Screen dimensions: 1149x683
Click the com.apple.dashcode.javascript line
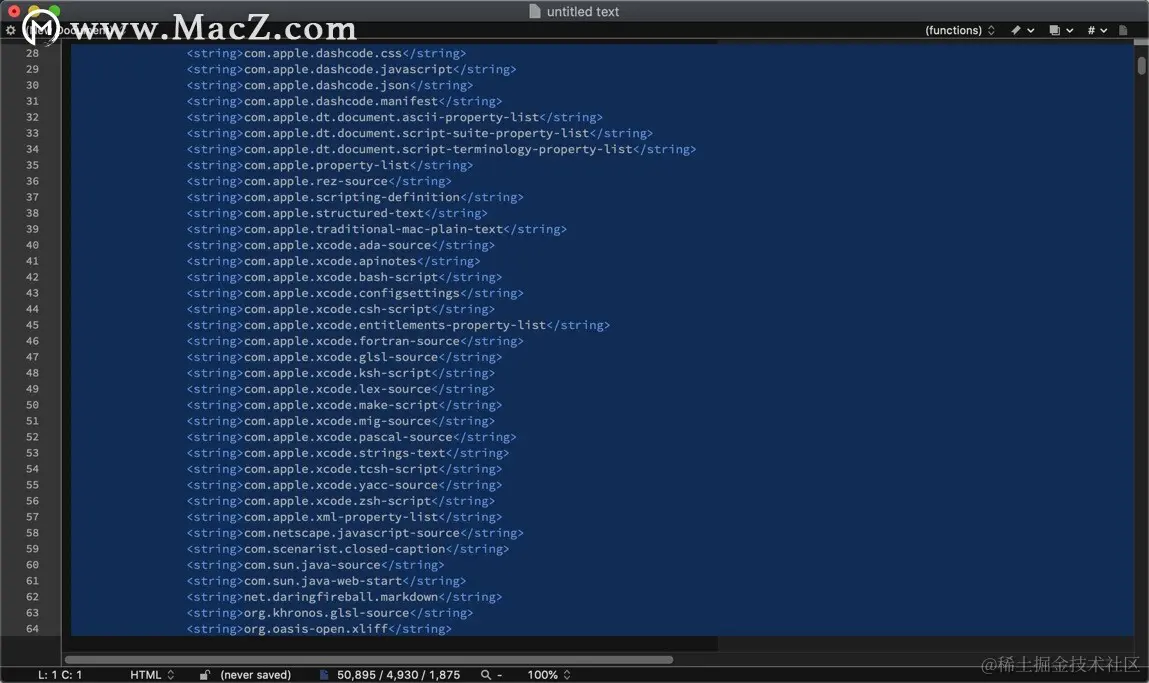351,69
